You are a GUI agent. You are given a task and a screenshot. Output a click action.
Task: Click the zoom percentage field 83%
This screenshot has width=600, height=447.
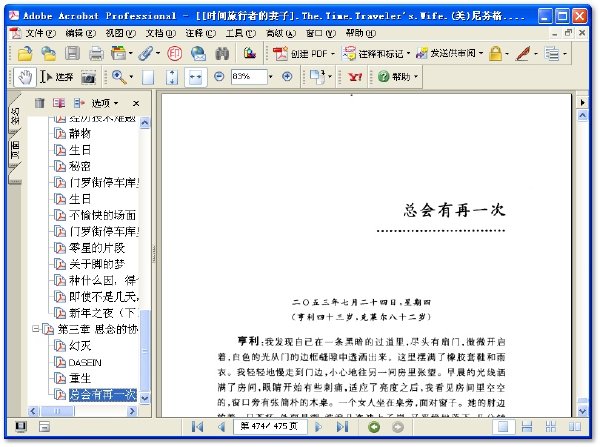pos(249,77)
